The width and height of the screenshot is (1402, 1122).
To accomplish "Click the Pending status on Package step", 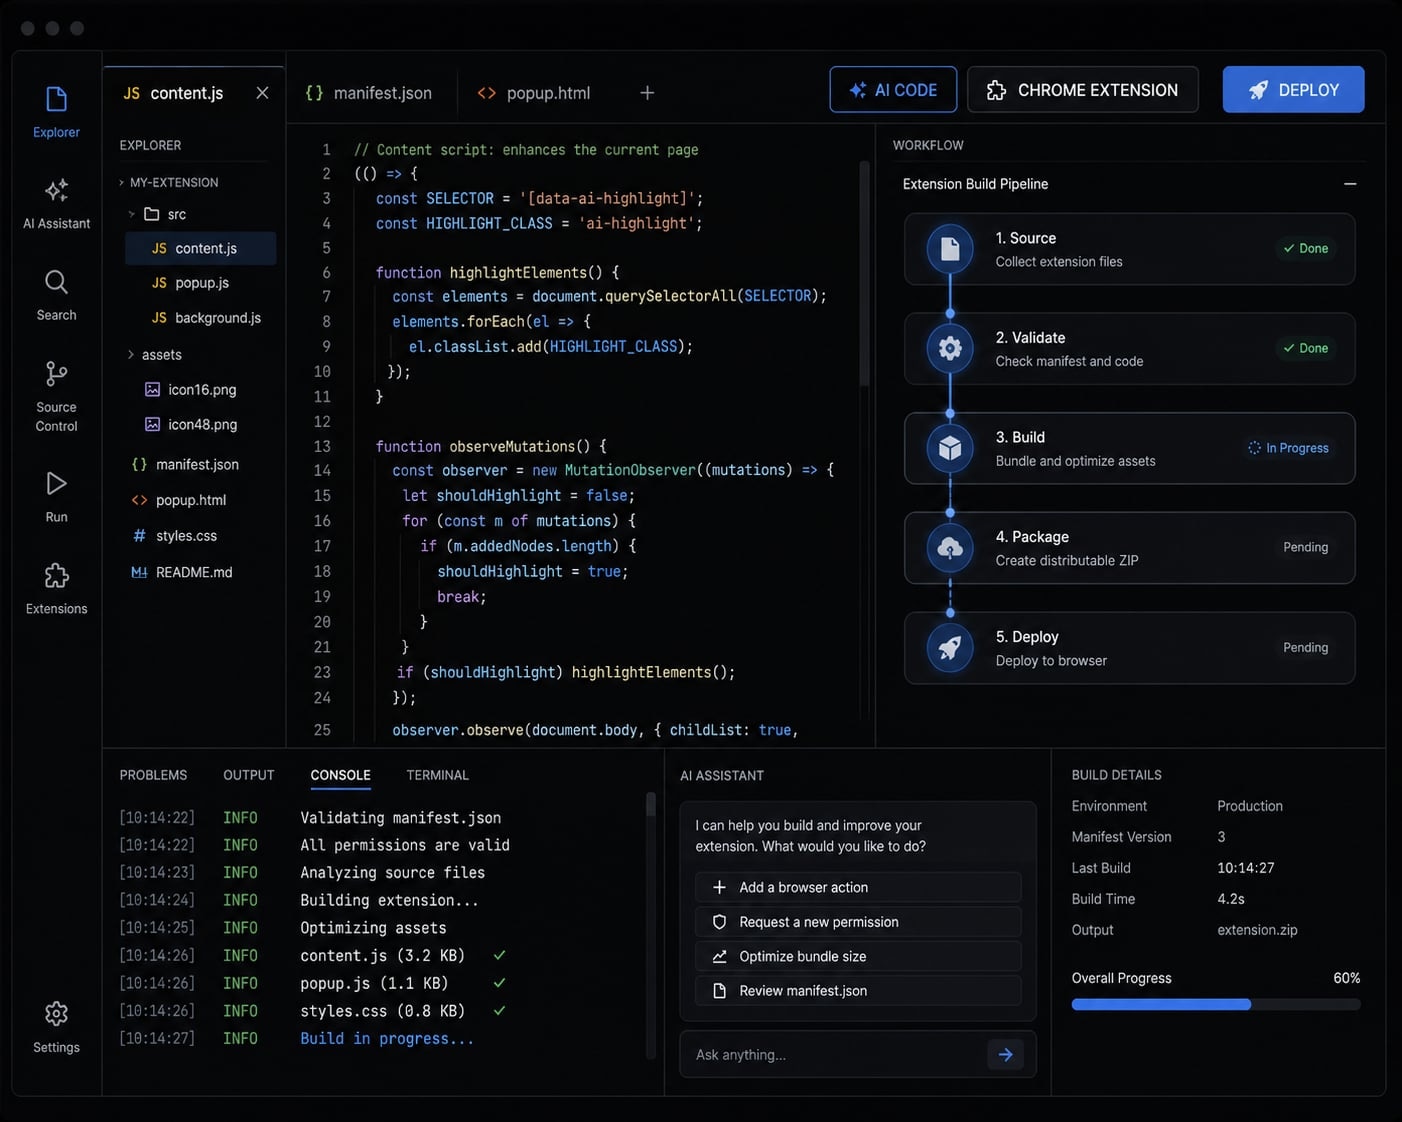I will pyautogui.click(x=1305, y=547).
